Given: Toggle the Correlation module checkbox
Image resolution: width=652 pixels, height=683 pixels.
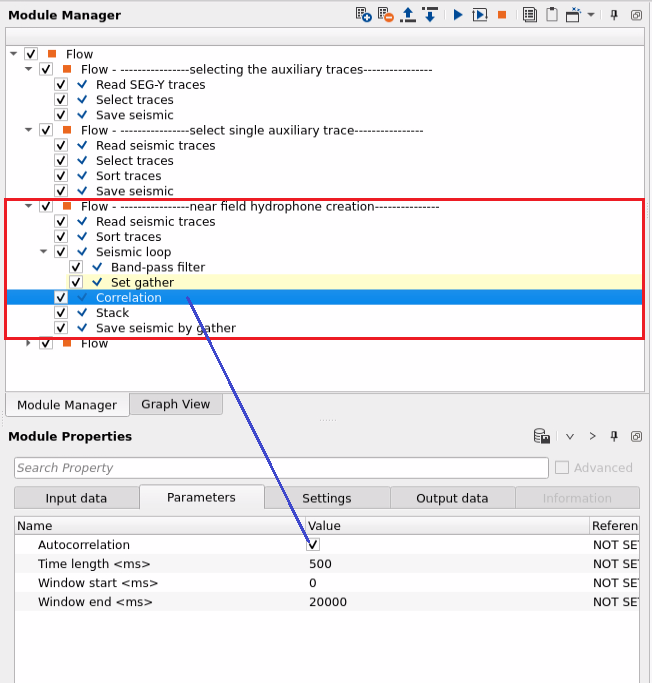Looking at the screenshot, I should tap(61, 298).
